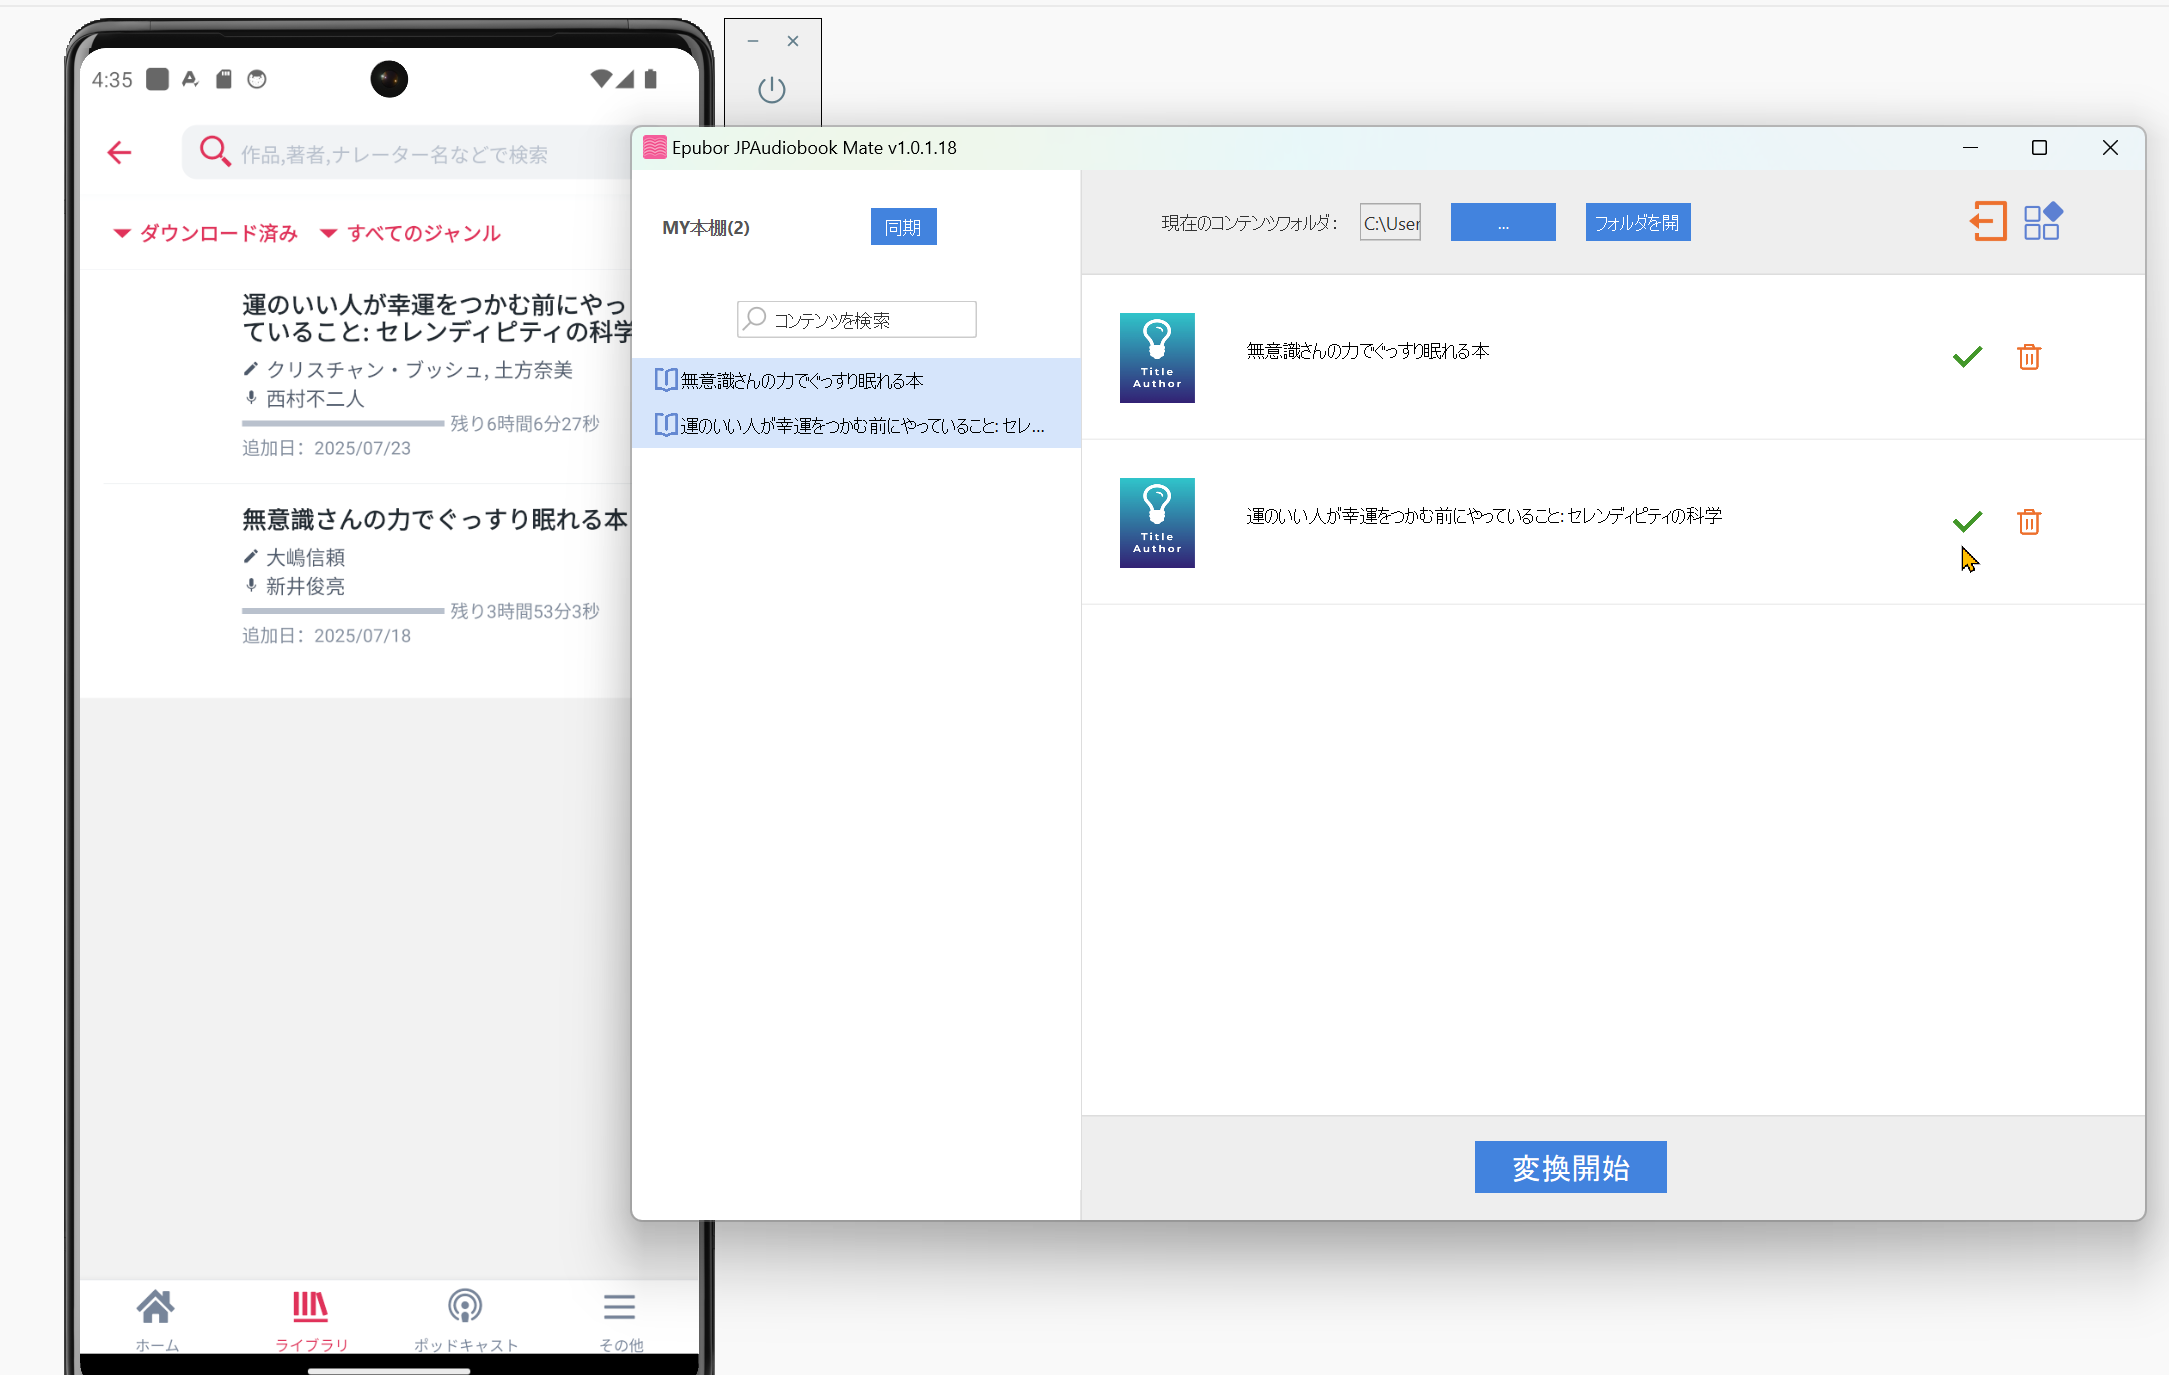The height and width of the screenshot is (1375, 2169).
Task: Click author name 大嶋信頼
Action: click(x=305, y=557)
